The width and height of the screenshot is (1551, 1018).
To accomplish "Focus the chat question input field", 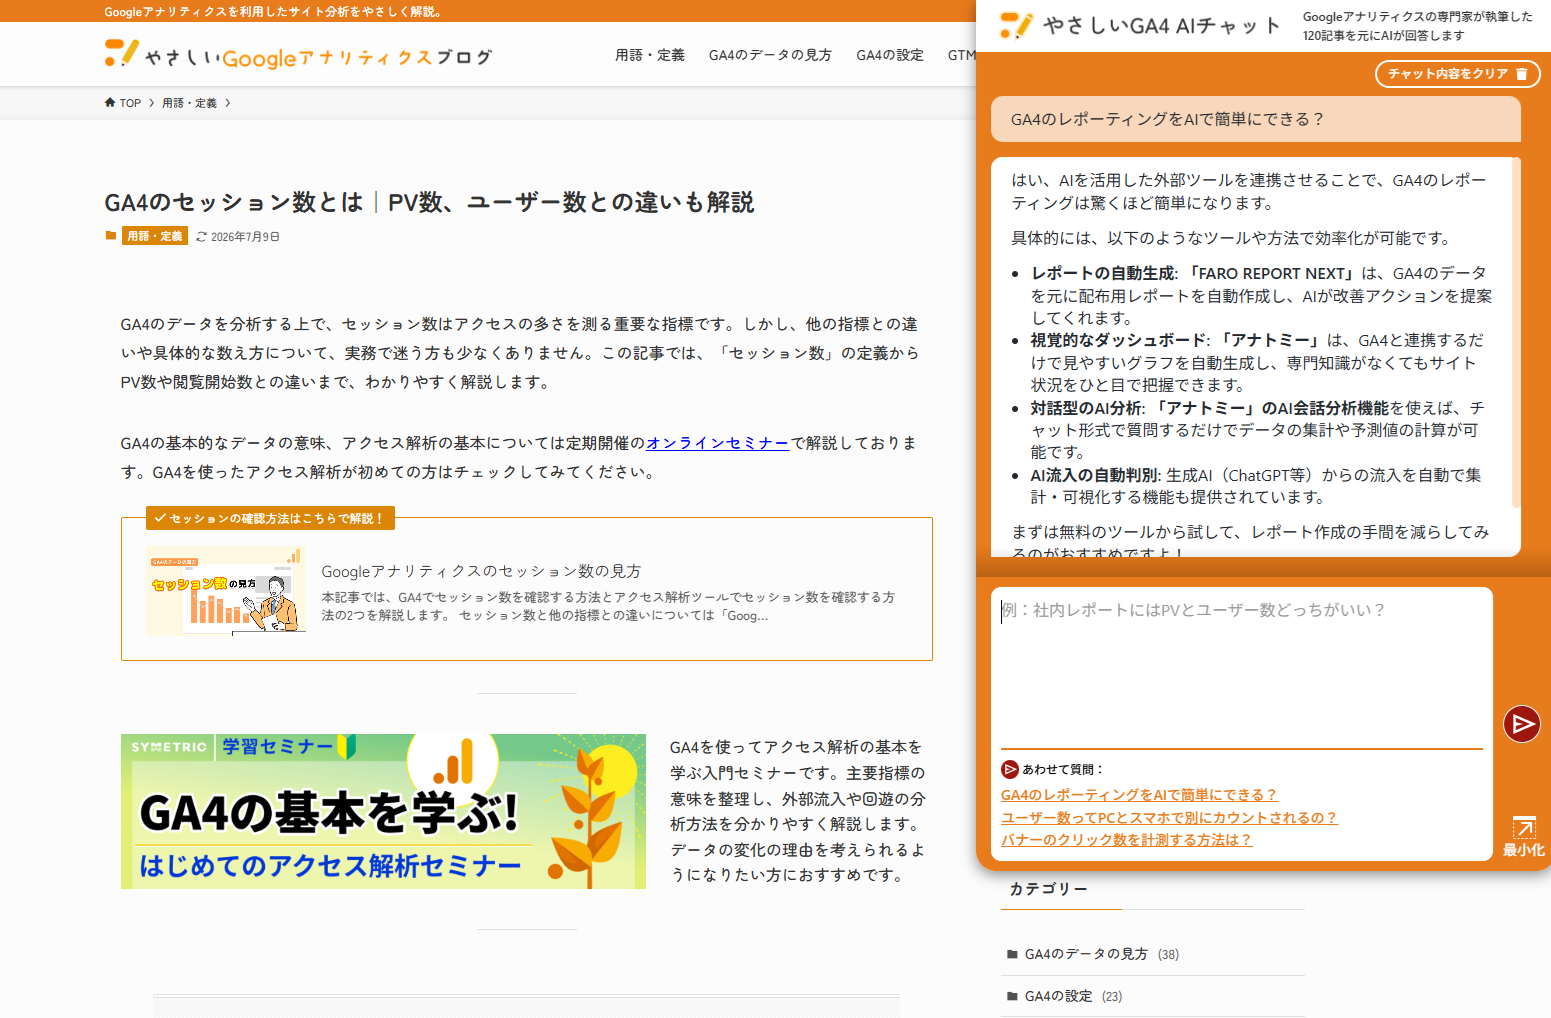I will (1242, 668).
